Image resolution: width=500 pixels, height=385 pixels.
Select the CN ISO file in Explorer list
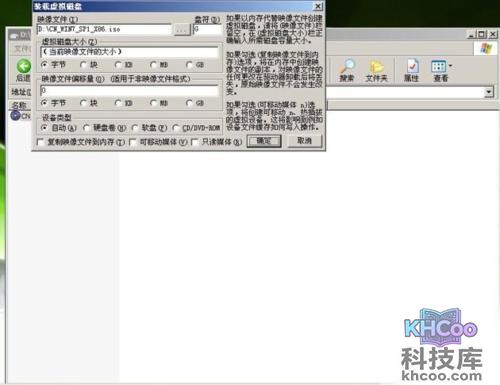pyautogui.click(x=21, y=116)
